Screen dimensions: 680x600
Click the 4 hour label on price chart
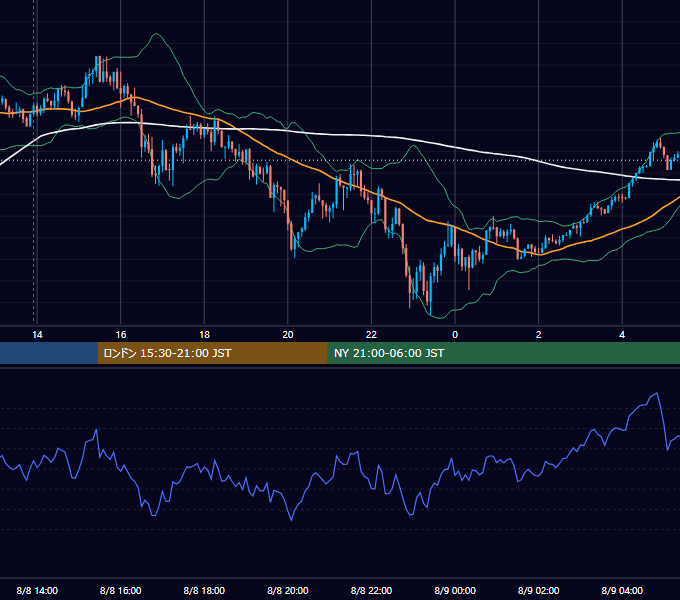click(x=622, y=335)
